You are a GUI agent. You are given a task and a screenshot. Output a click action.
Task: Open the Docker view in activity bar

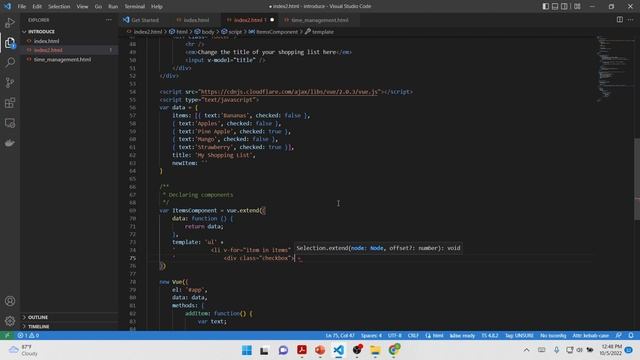coord(10,143)
